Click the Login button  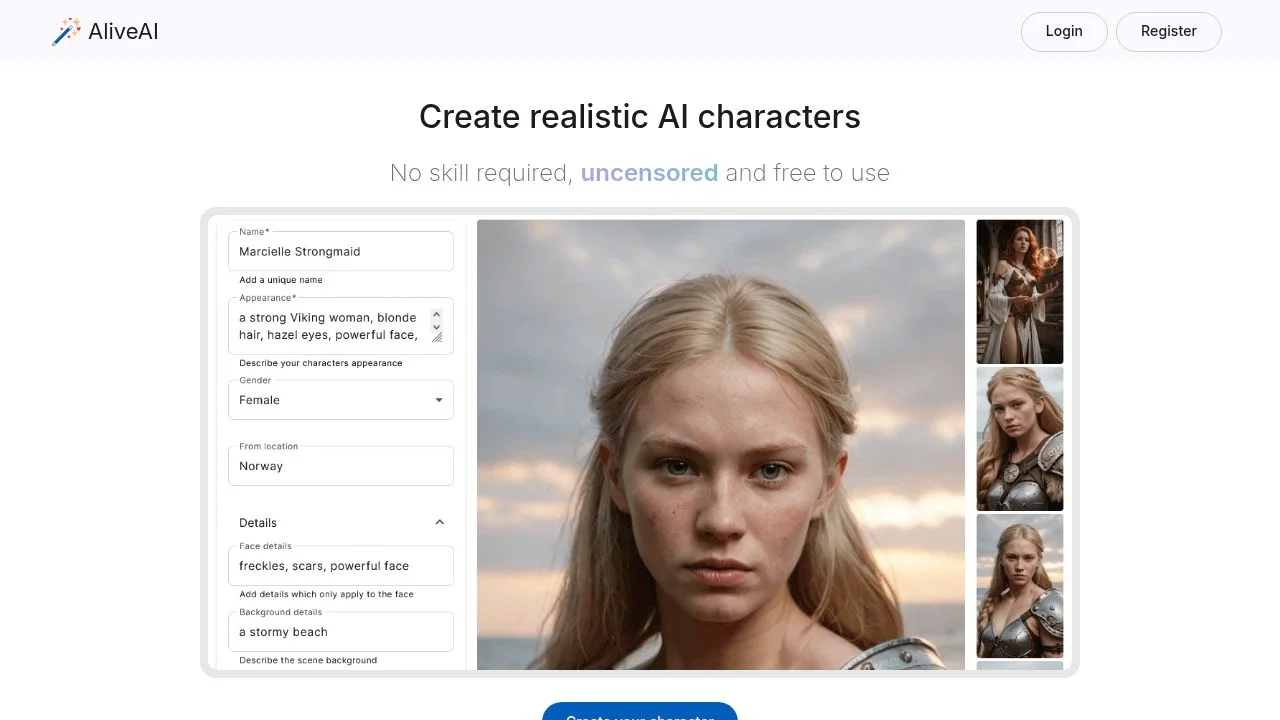1064,31
